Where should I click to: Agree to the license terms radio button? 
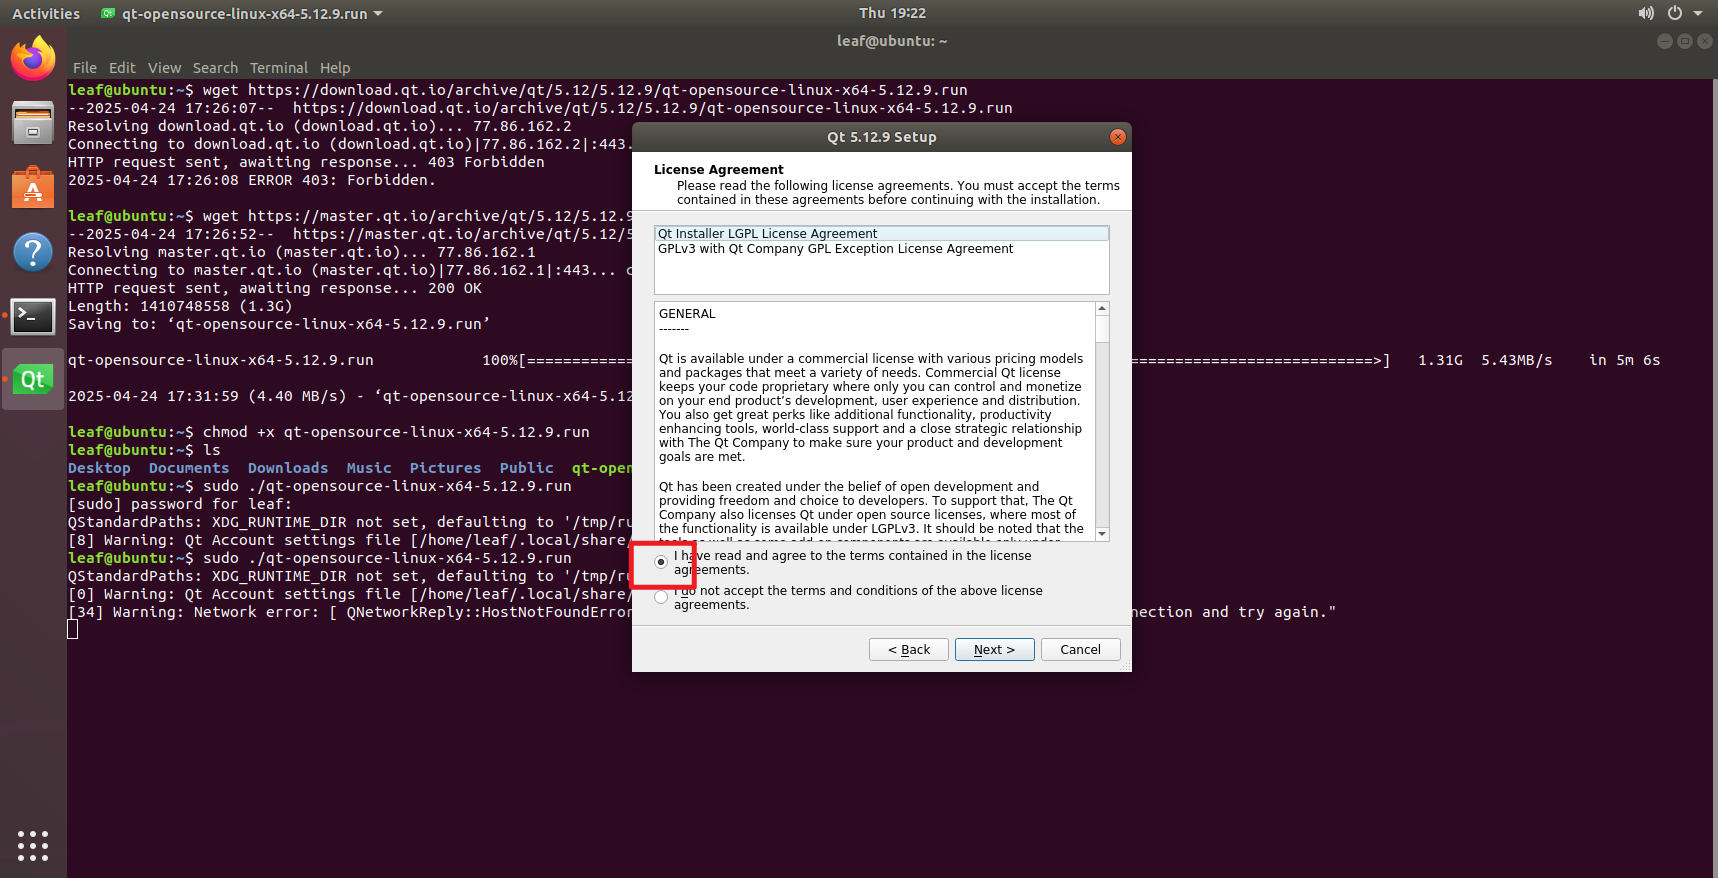coord(661,562)
